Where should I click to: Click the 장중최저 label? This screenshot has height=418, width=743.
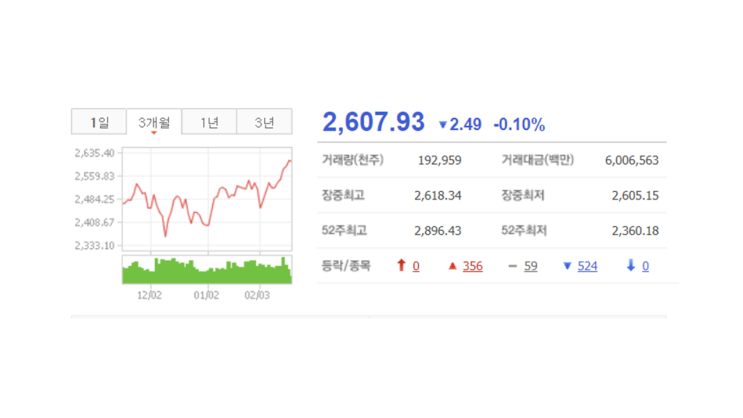[523, 195]
